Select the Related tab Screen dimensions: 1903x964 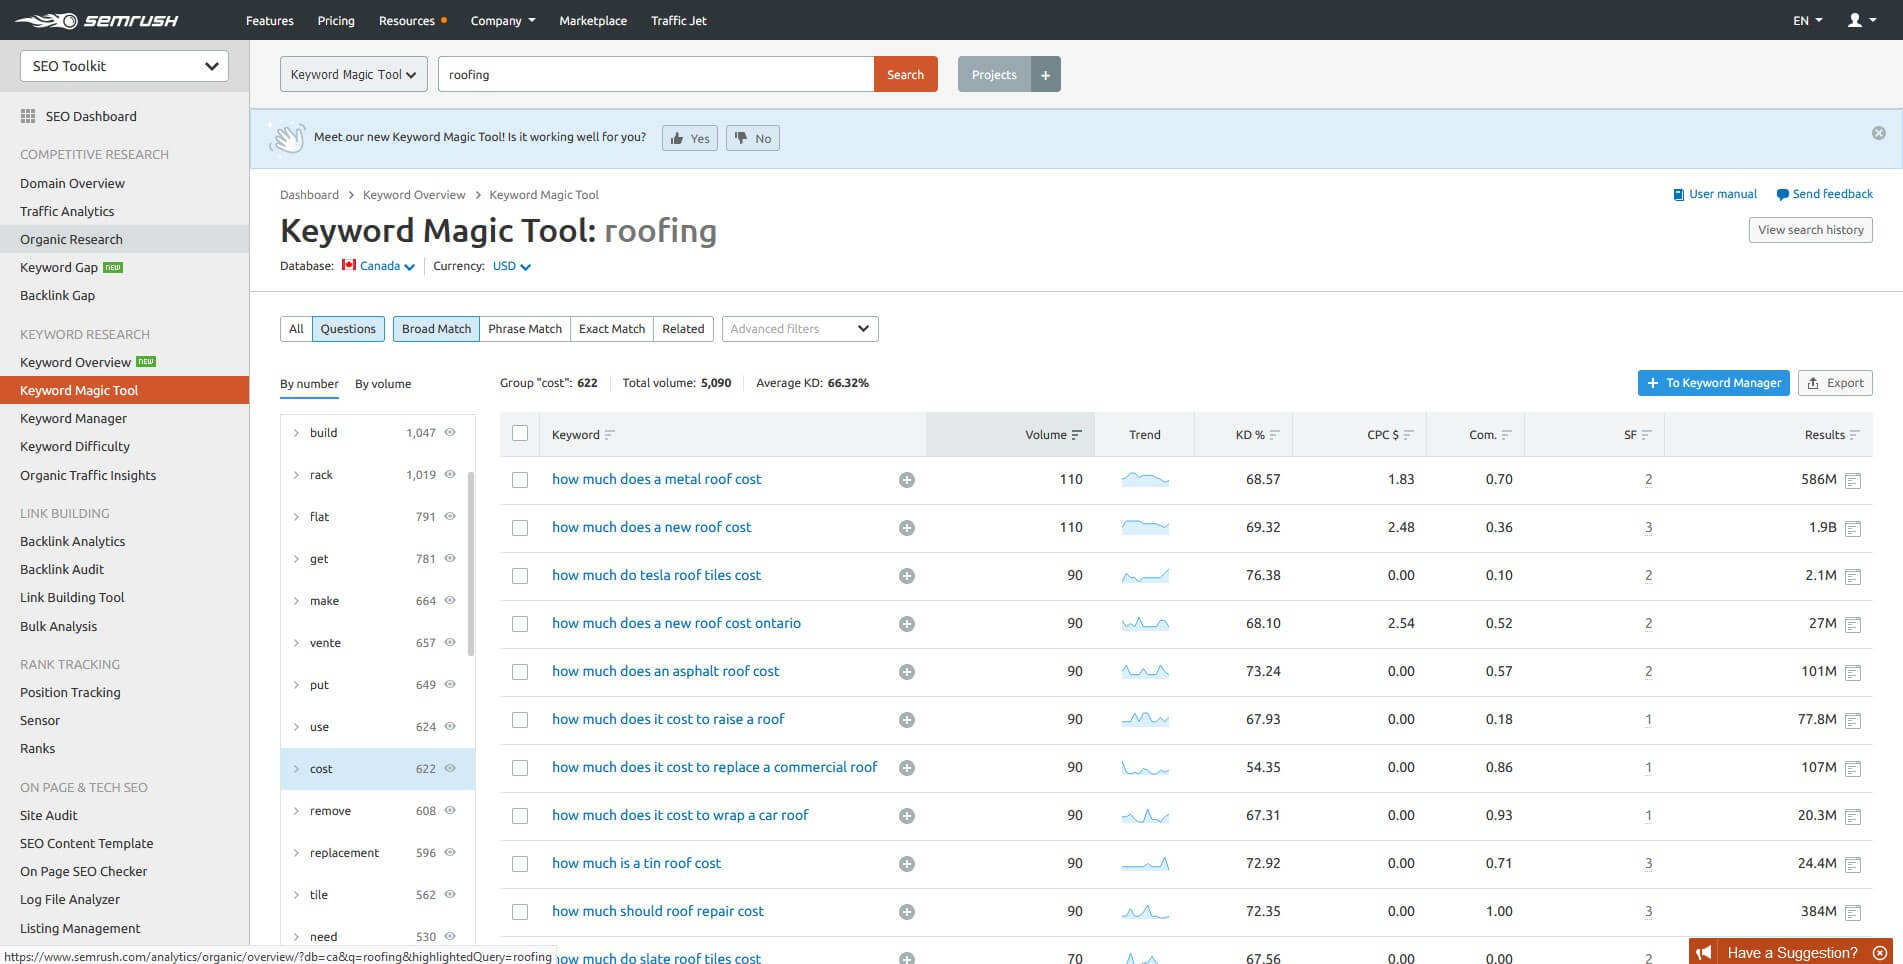coord(683,329)
